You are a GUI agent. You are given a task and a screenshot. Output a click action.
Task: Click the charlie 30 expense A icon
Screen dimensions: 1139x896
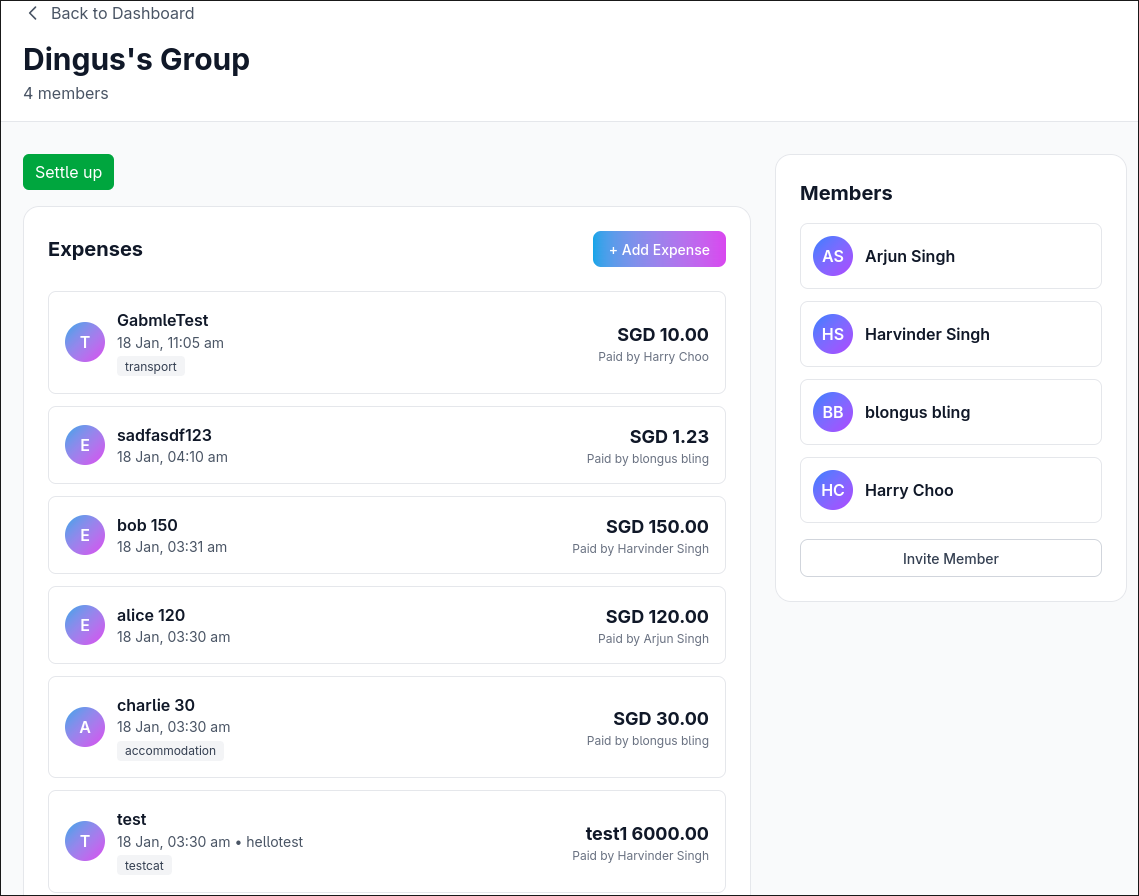point(85,727)
